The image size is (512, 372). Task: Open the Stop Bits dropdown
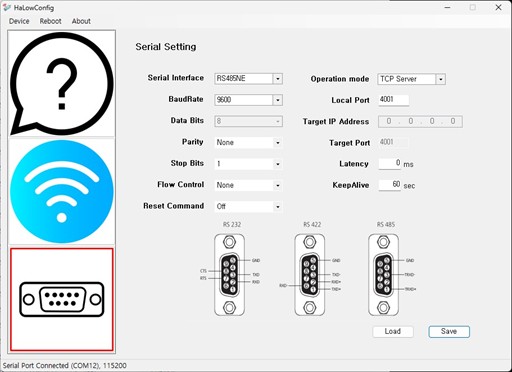point(248,164)
